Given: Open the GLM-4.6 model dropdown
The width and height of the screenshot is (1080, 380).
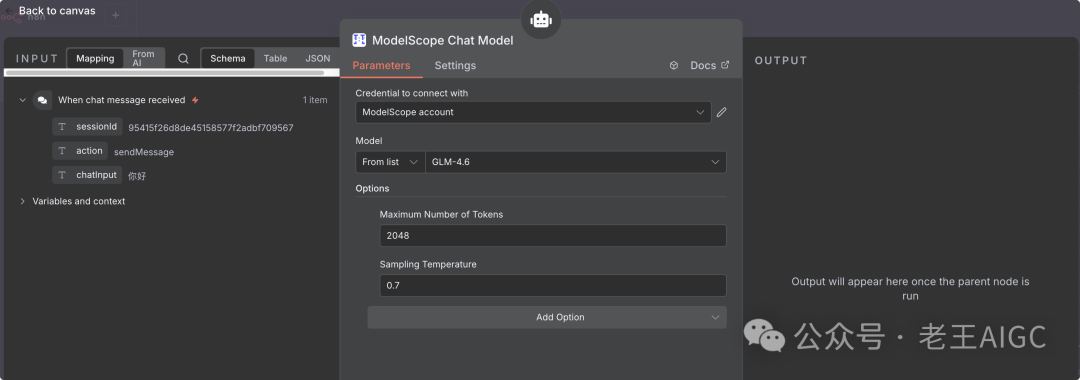Looking at the screenshot, I should tap(575, 162).
